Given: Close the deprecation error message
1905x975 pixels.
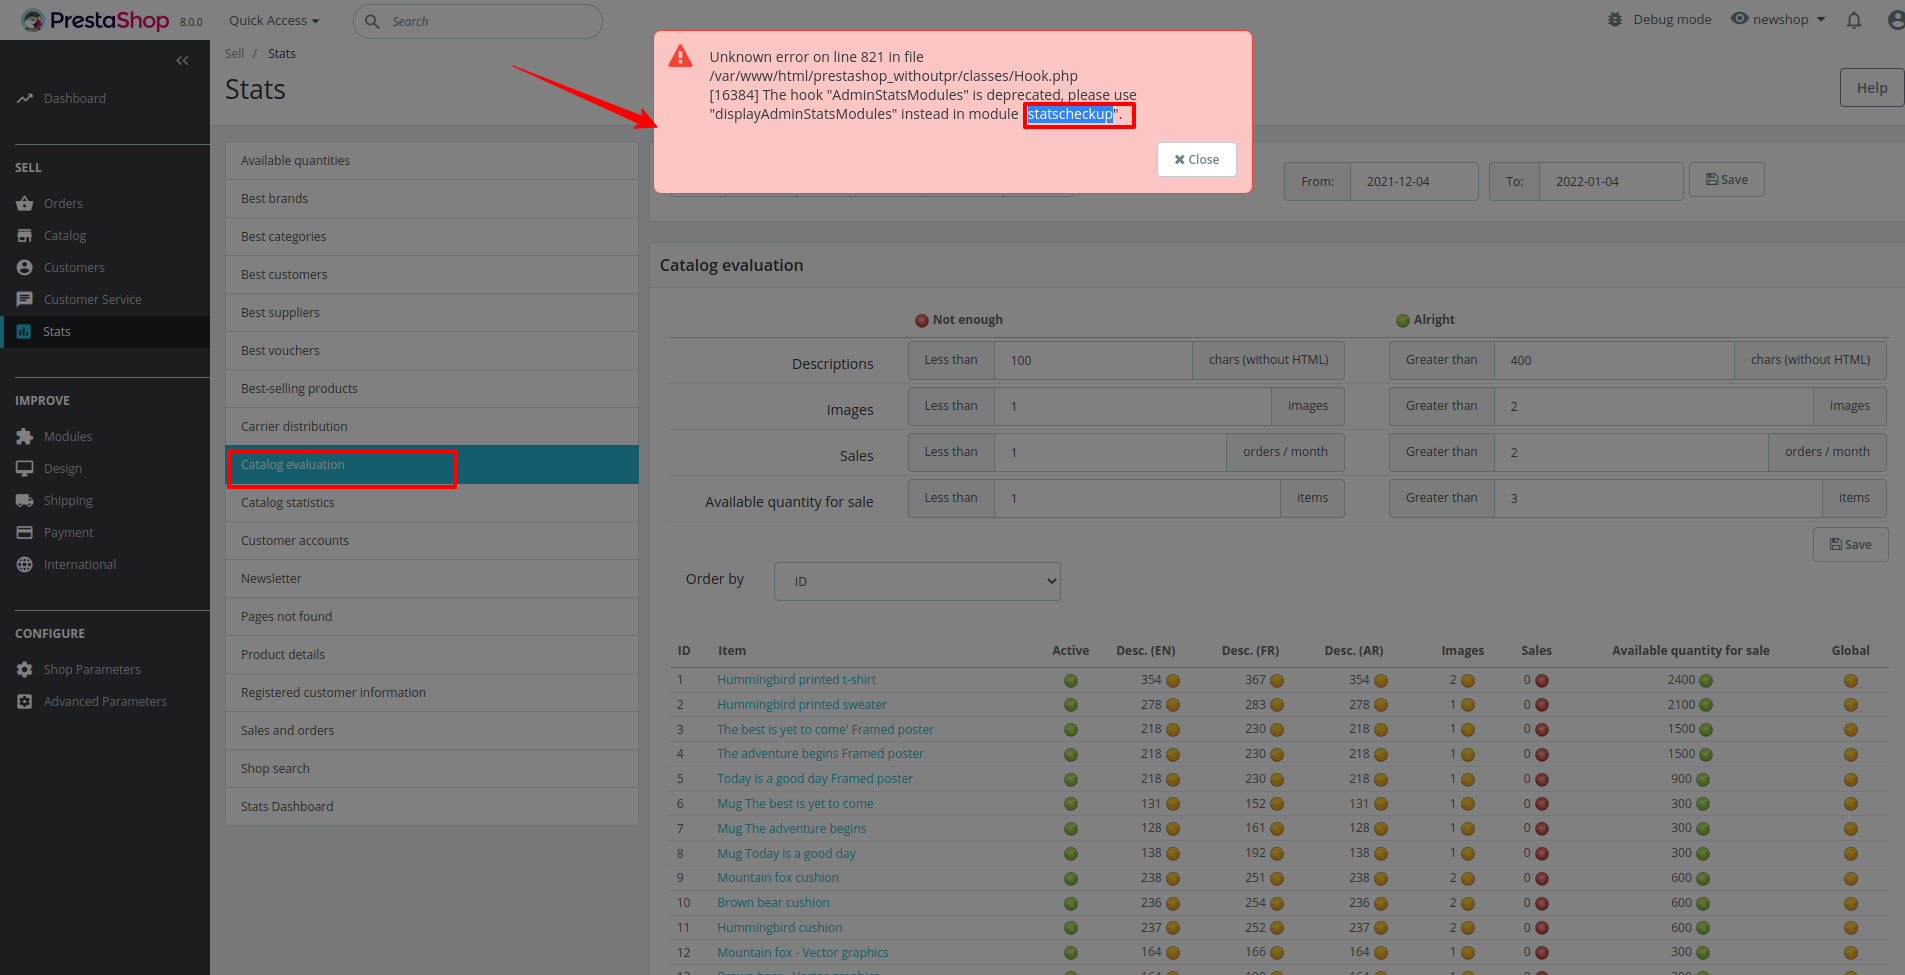Looking at the screenshot, I should pos(1196,159).
